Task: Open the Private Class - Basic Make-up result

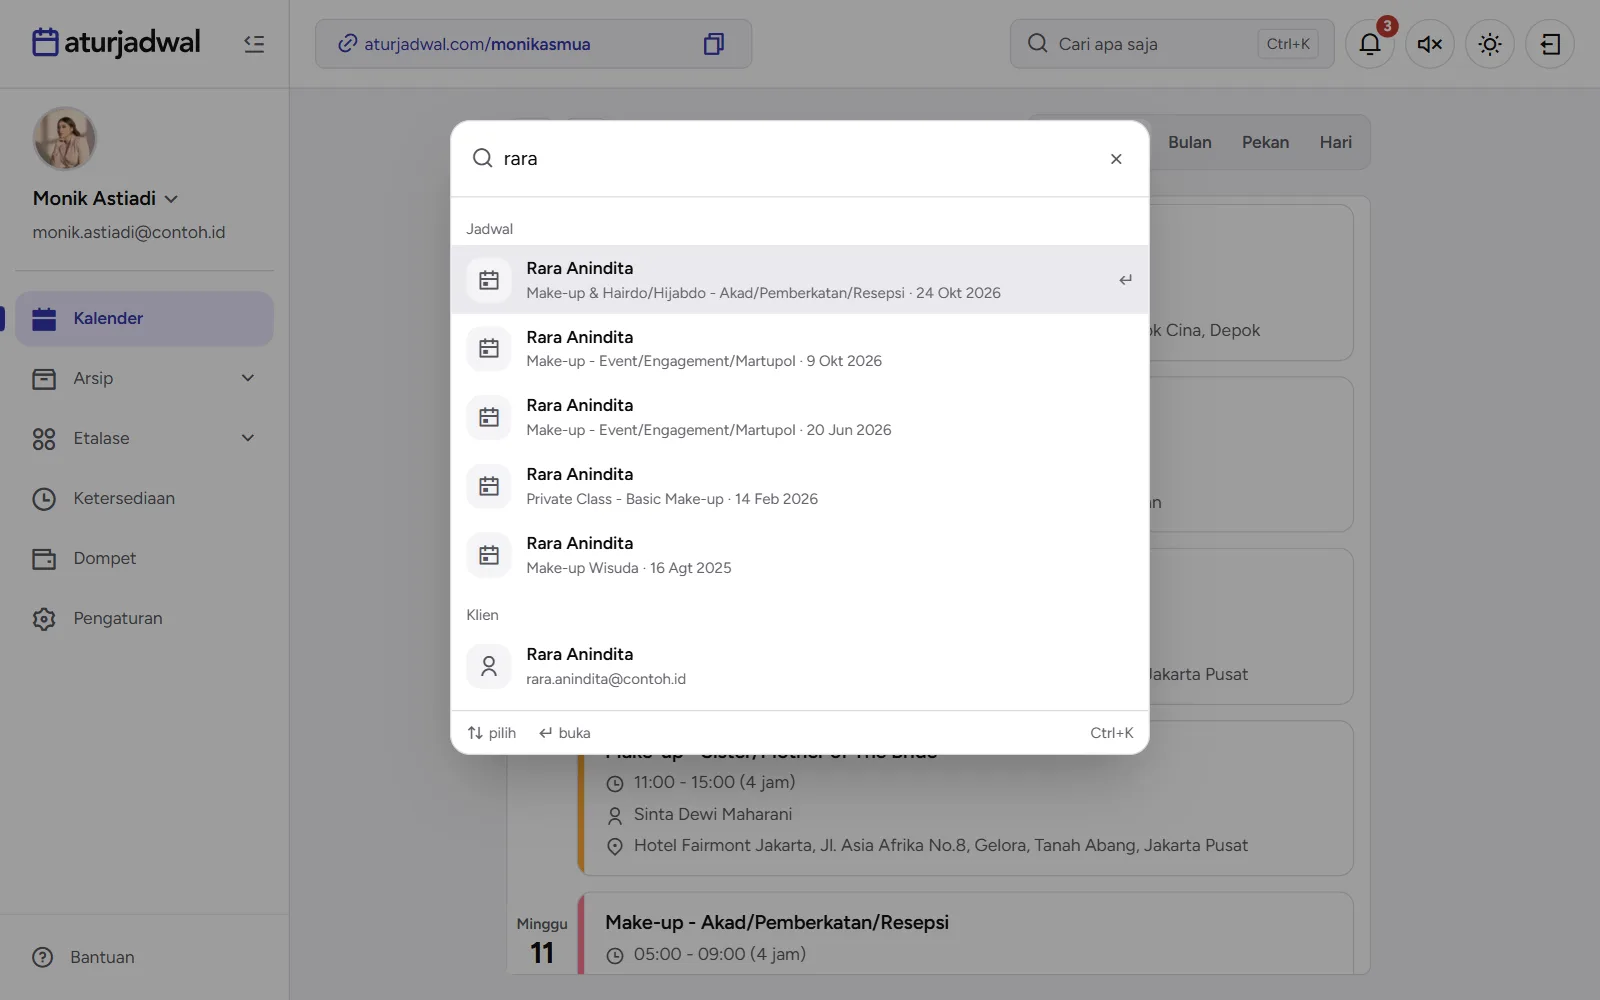Action: [800, 486]
